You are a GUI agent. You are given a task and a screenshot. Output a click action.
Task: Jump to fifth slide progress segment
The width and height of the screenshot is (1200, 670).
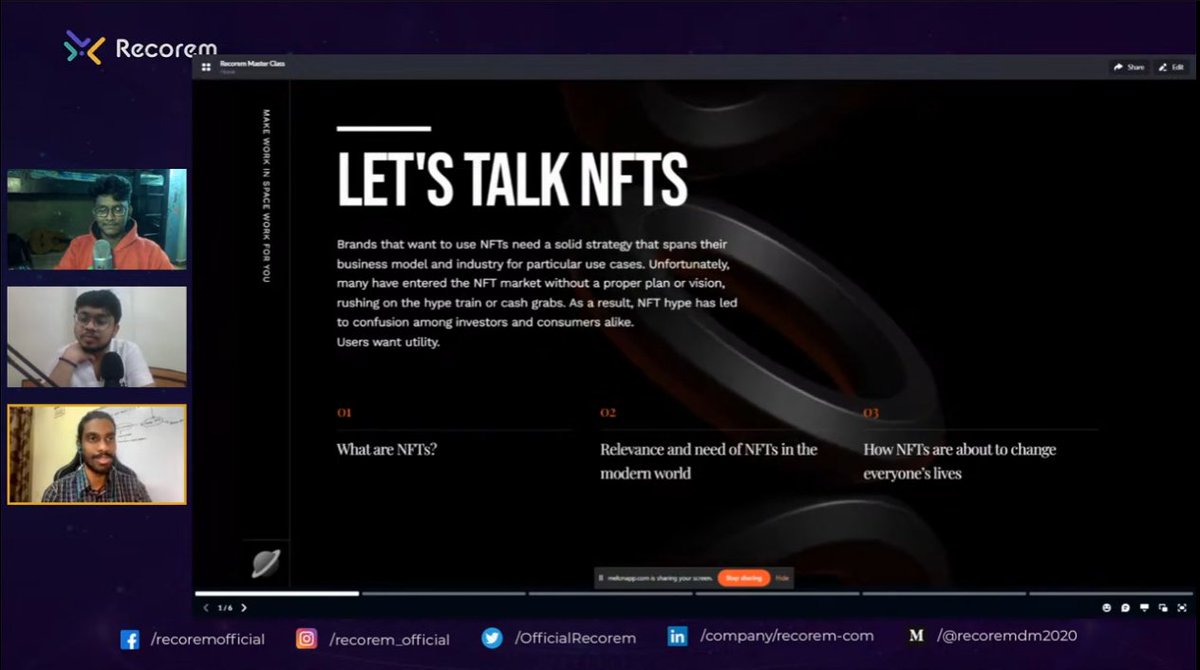point(945,593)
